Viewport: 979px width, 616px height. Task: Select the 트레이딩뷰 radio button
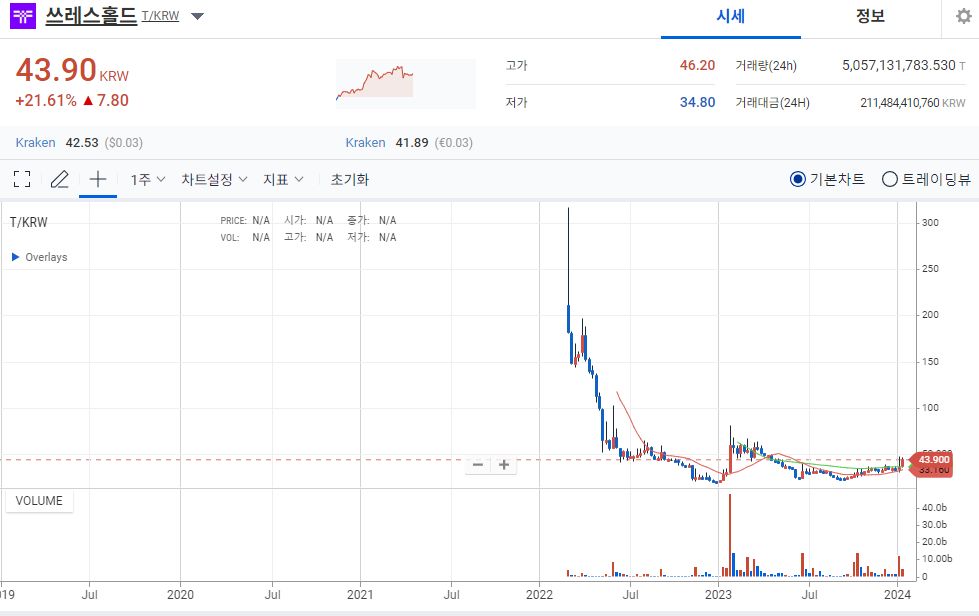888,178
